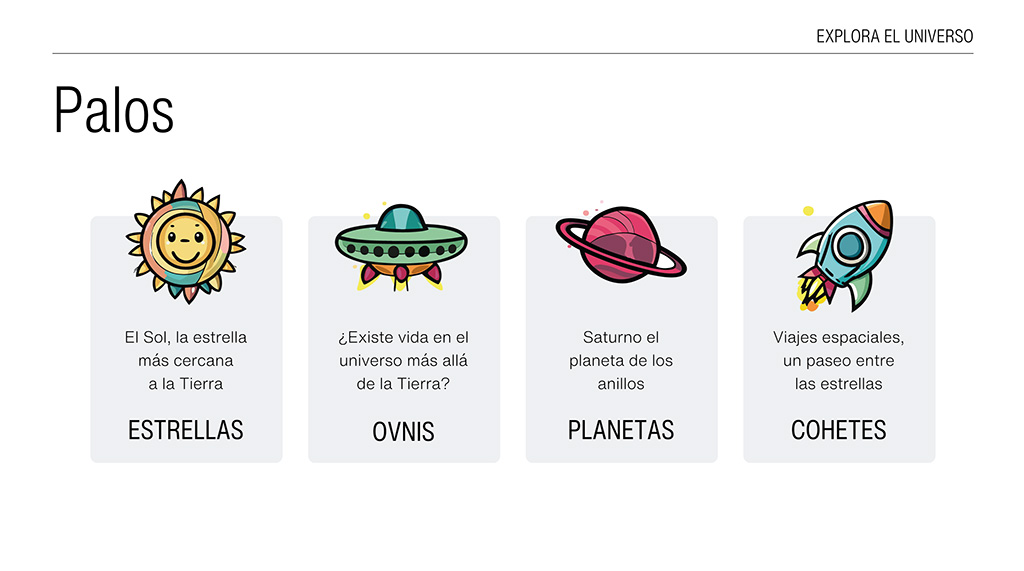
Task: Select the 'Palos' slide title
Action: (113, 109)
